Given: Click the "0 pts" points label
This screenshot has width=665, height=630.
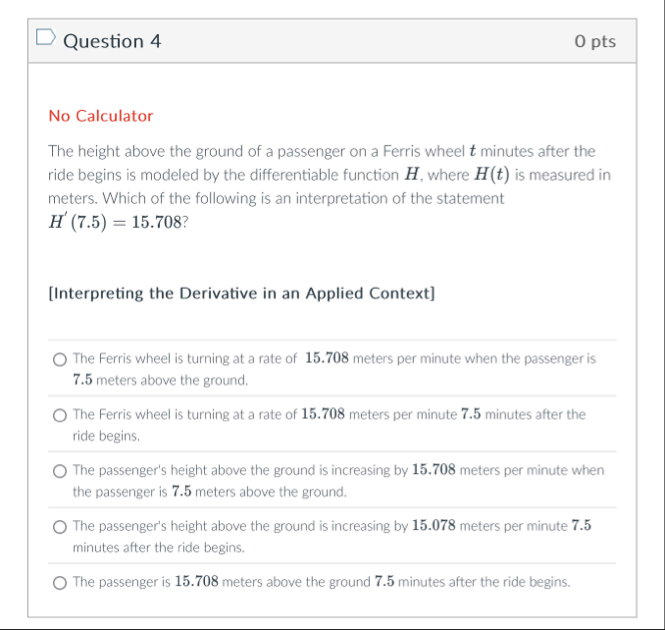Looking at the screenshot, I should [595, 41].
